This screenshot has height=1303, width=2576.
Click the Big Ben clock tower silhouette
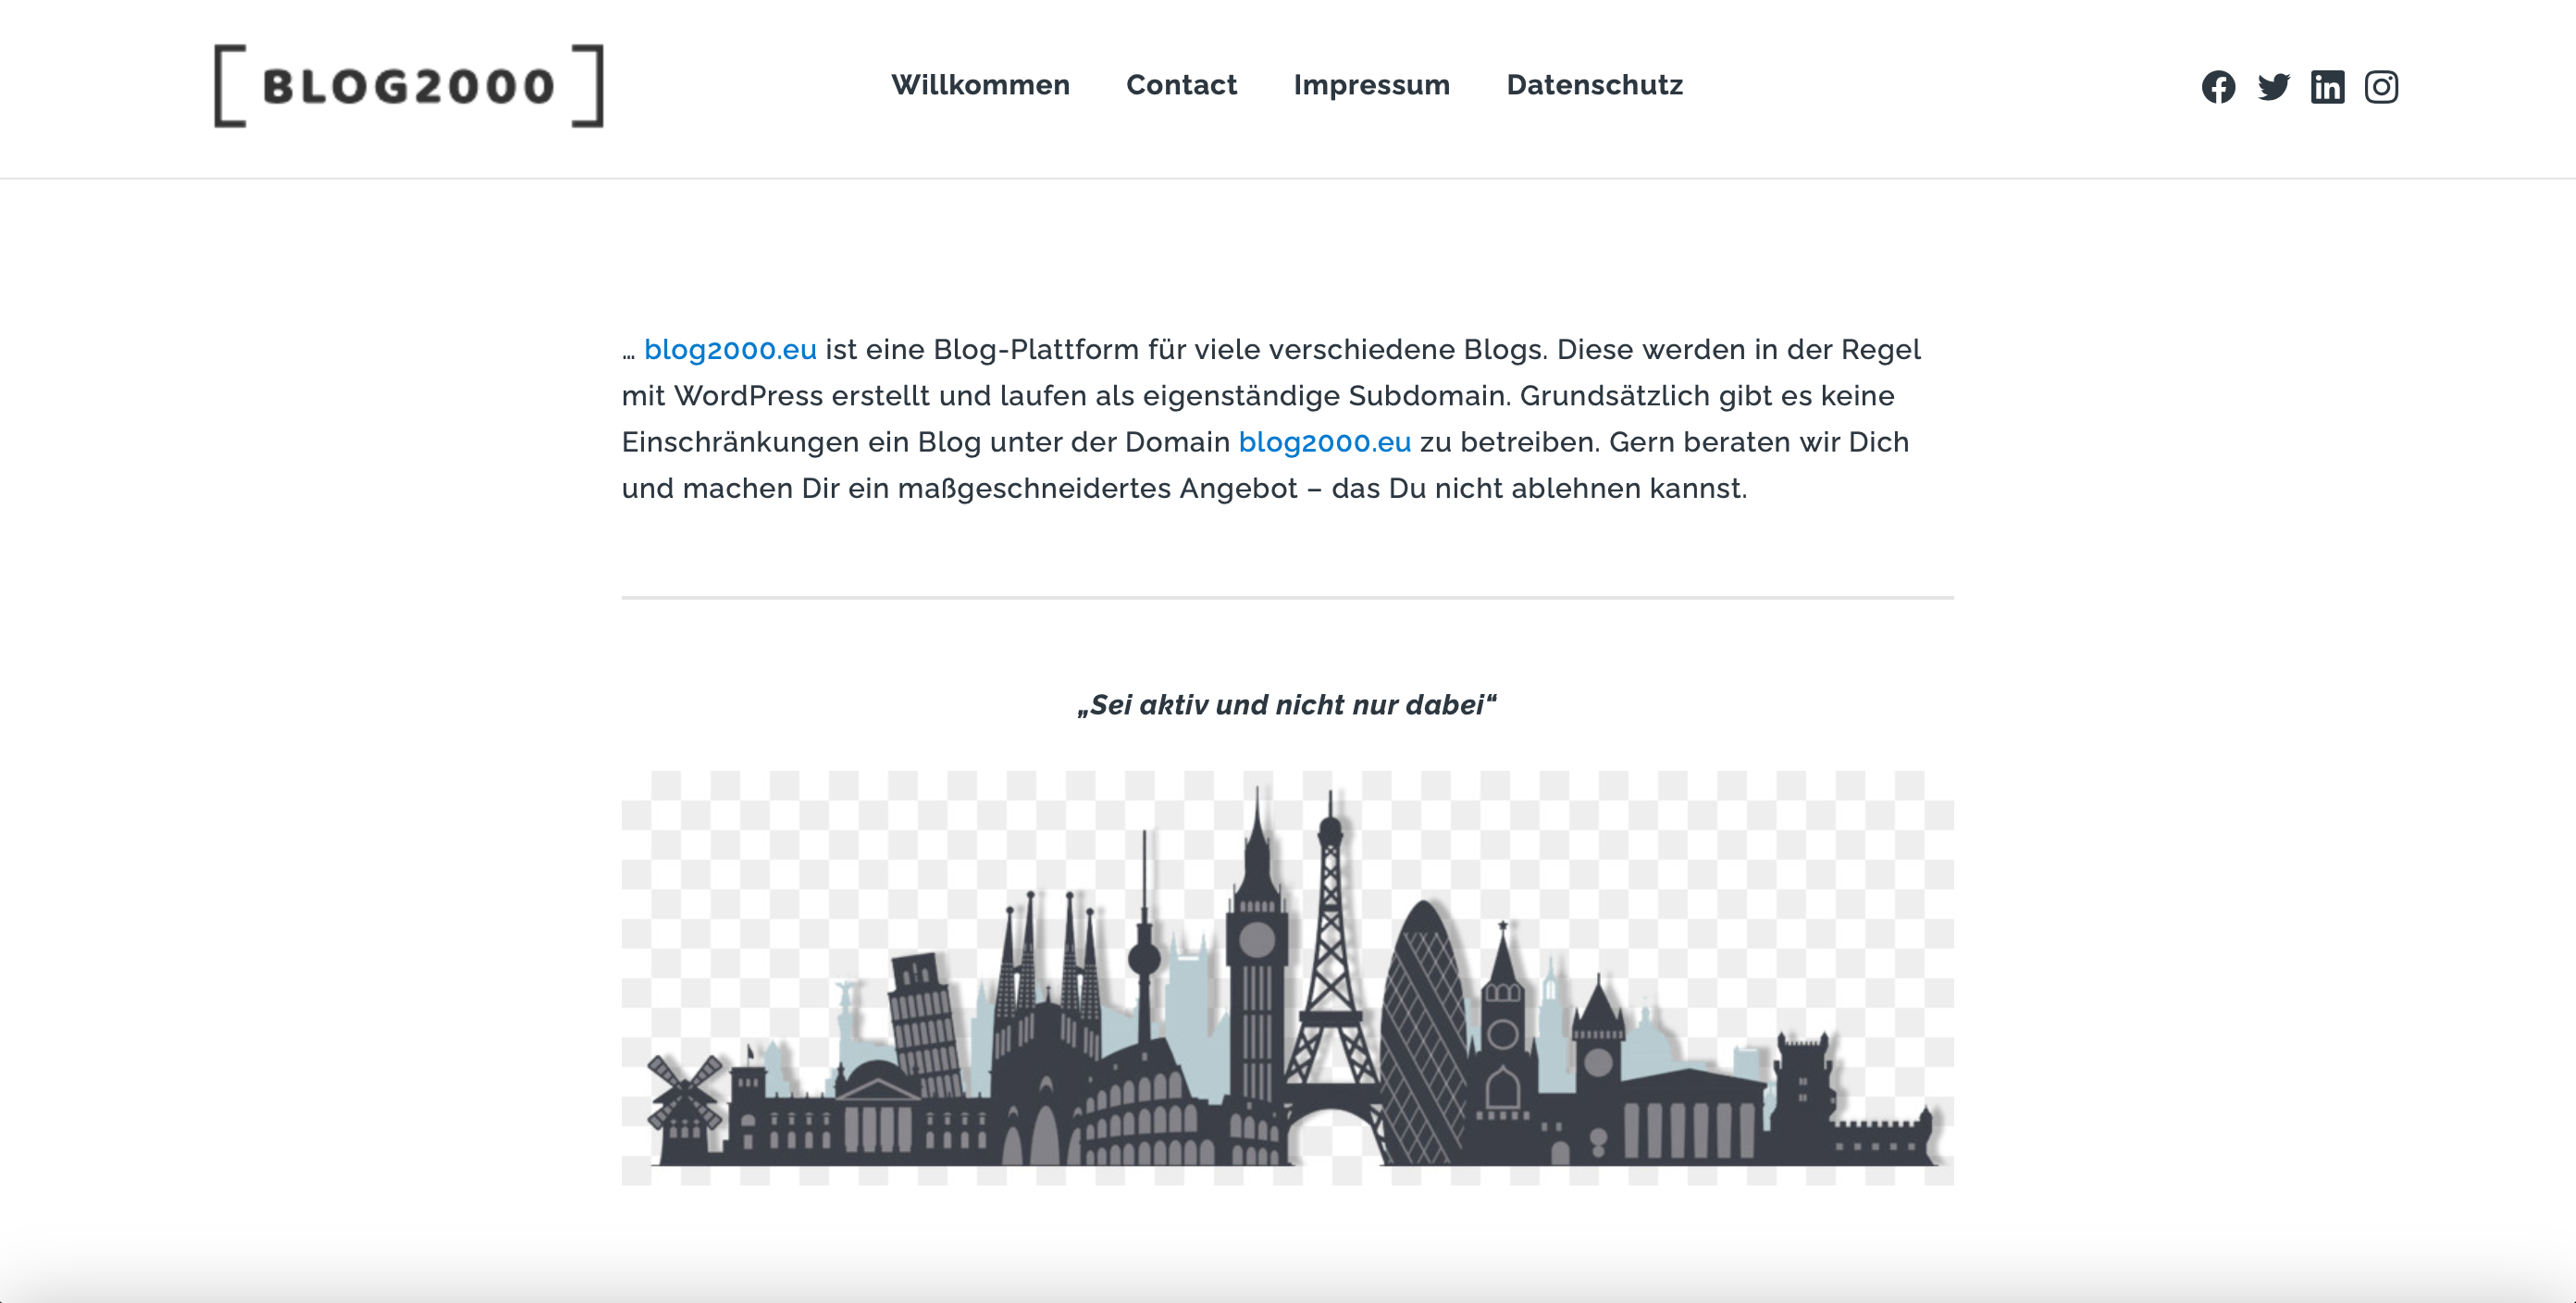[x=1257, y=960]
